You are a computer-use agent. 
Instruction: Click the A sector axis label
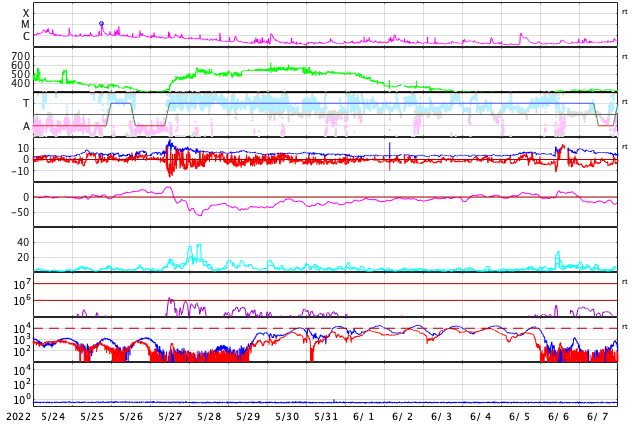point(26,126)
